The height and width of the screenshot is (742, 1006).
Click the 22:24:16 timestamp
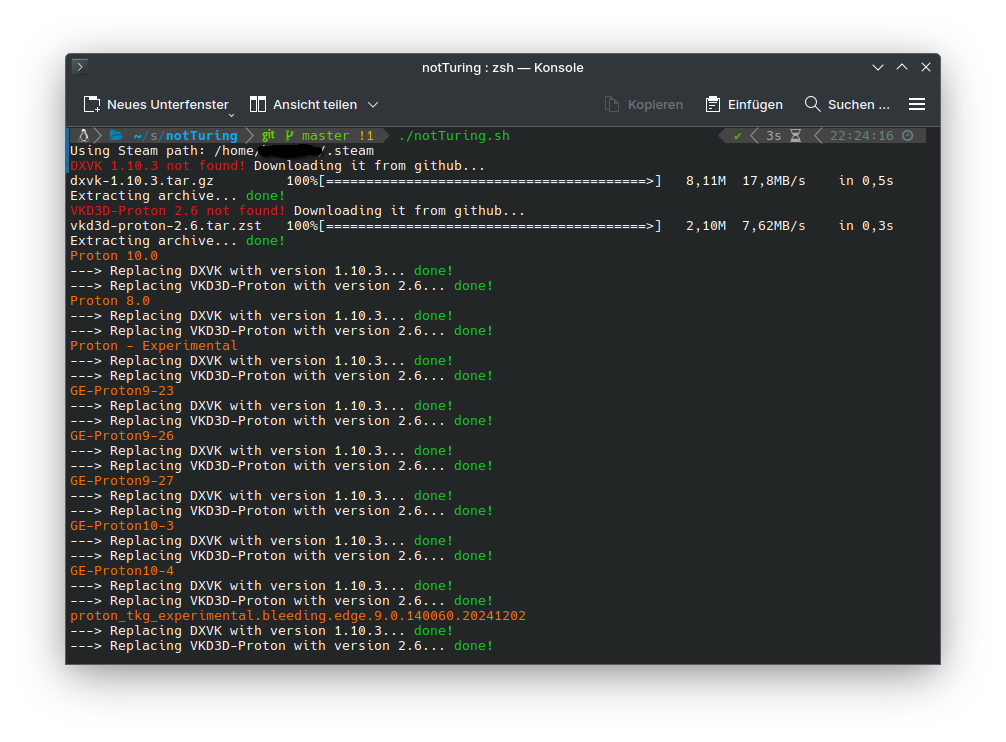(x=862, y=135)
